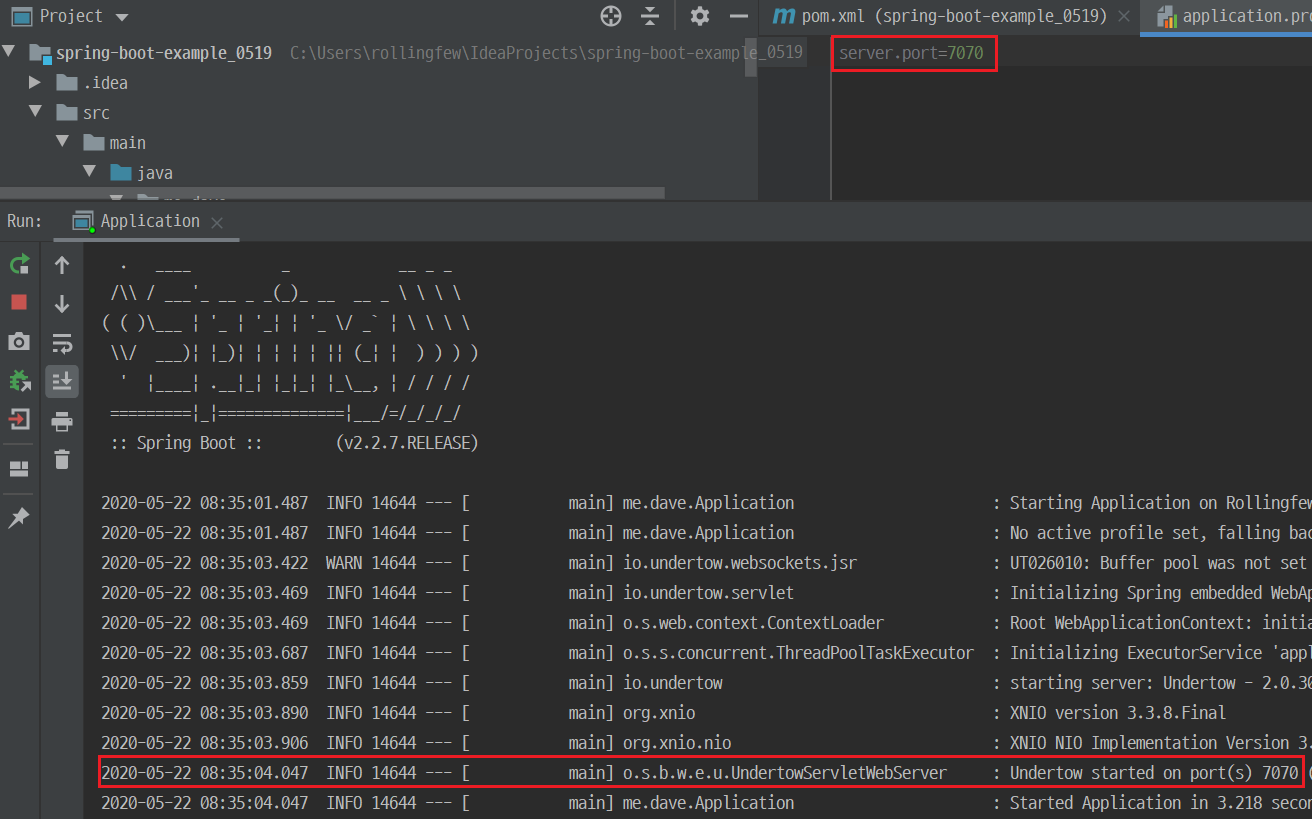Hide the Project panel with minimize dash
This screenshot has height=819, width=1312.
[x=739, y=16]
